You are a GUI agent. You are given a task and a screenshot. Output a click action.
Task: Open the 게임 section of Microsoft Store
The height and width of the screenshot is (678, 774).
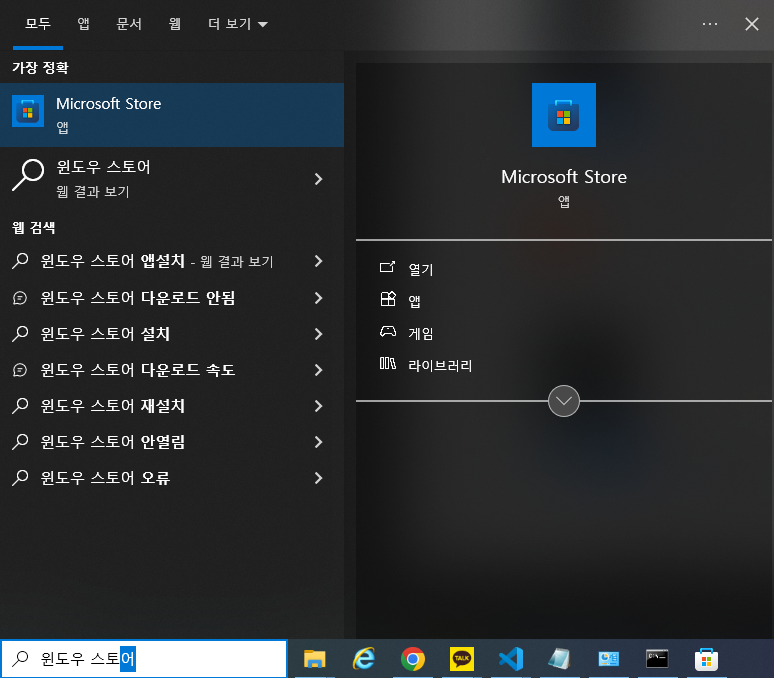[421, 334]
